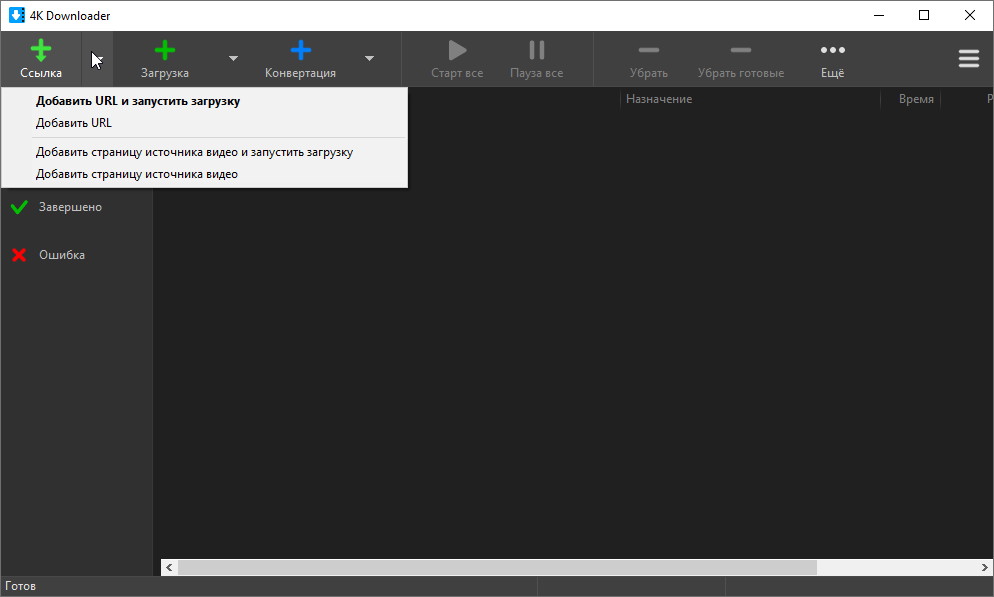
Task: Click the horizontal scrollbar right arrow
Action: (x=984, y=567)
